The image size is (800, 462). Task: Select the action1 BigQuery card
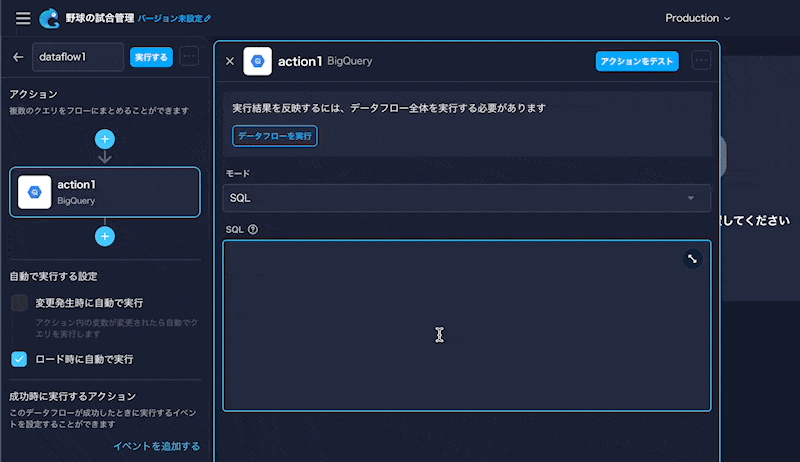(105, 192)
